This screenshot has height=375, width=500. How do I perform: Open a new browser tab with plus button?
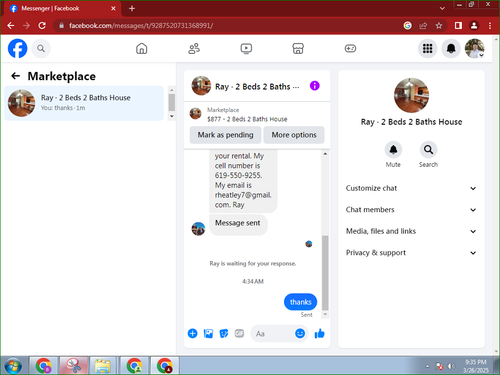[x=132, y=8]
